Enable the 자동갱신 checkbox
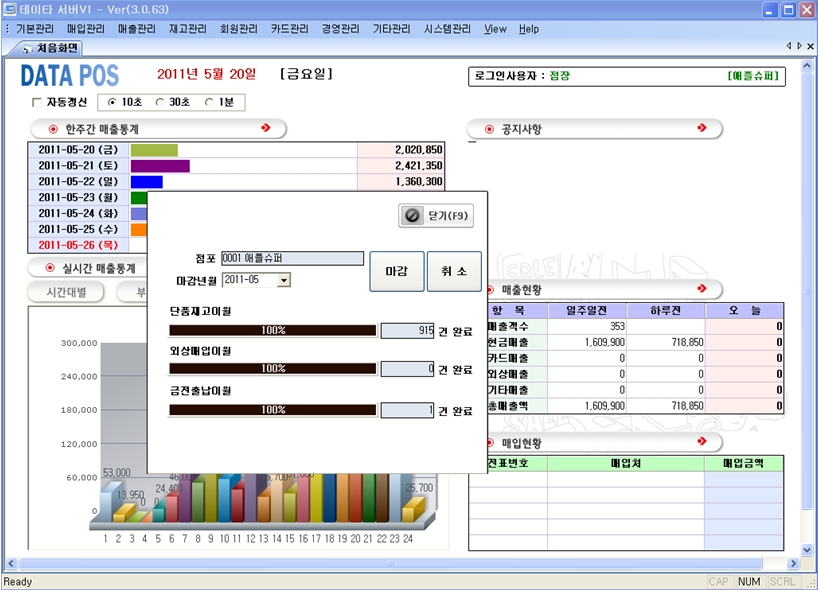818x590 pixels. click(x=37, y=102)
